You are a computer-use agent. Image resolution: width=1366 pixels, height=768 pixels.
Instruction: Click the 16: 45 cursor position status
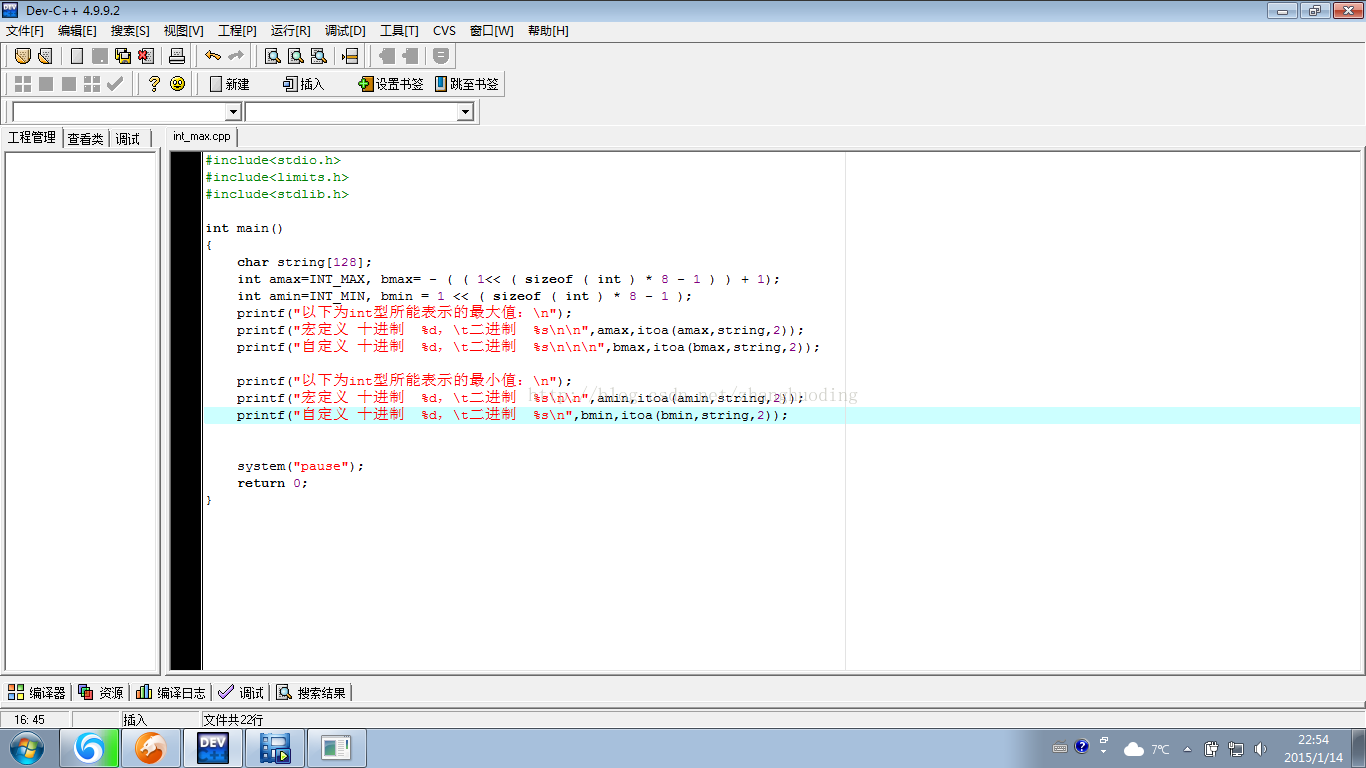pos(30,719)
